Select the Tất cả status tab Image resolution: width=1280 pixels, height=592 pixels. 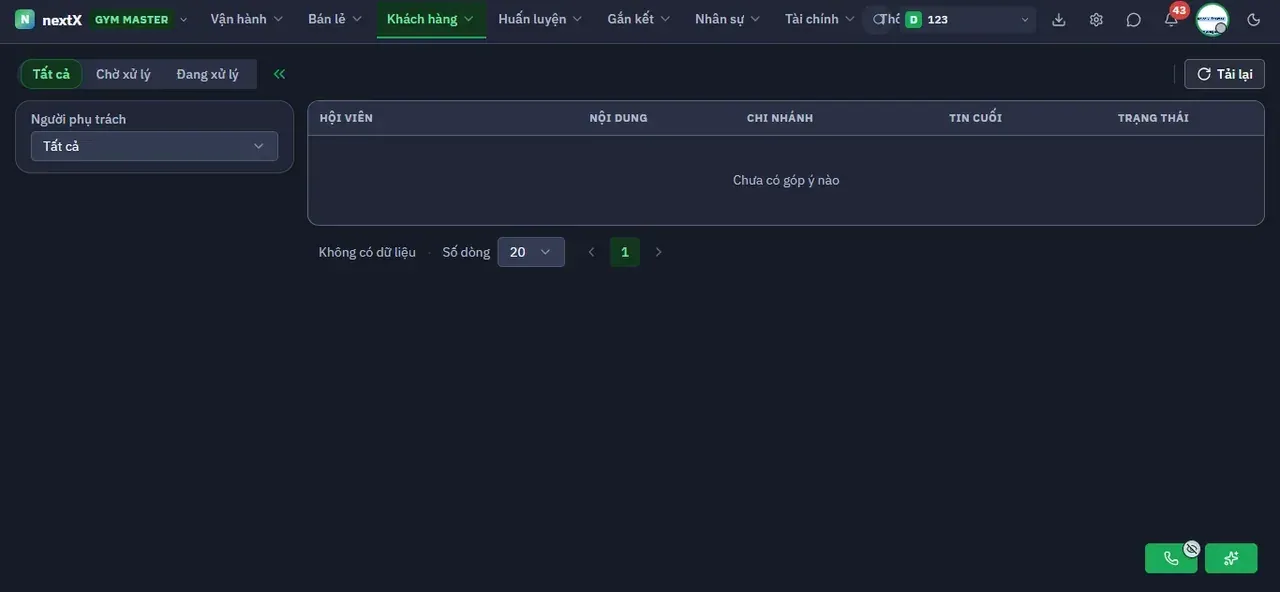coord(51,74)
